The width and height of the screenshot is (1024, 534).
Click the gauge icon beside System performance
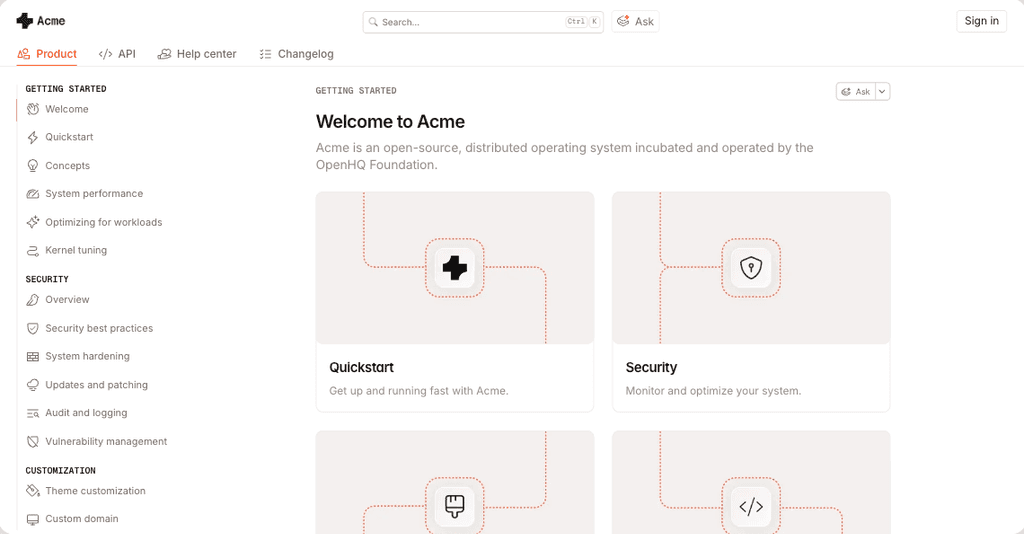point(33,194)
